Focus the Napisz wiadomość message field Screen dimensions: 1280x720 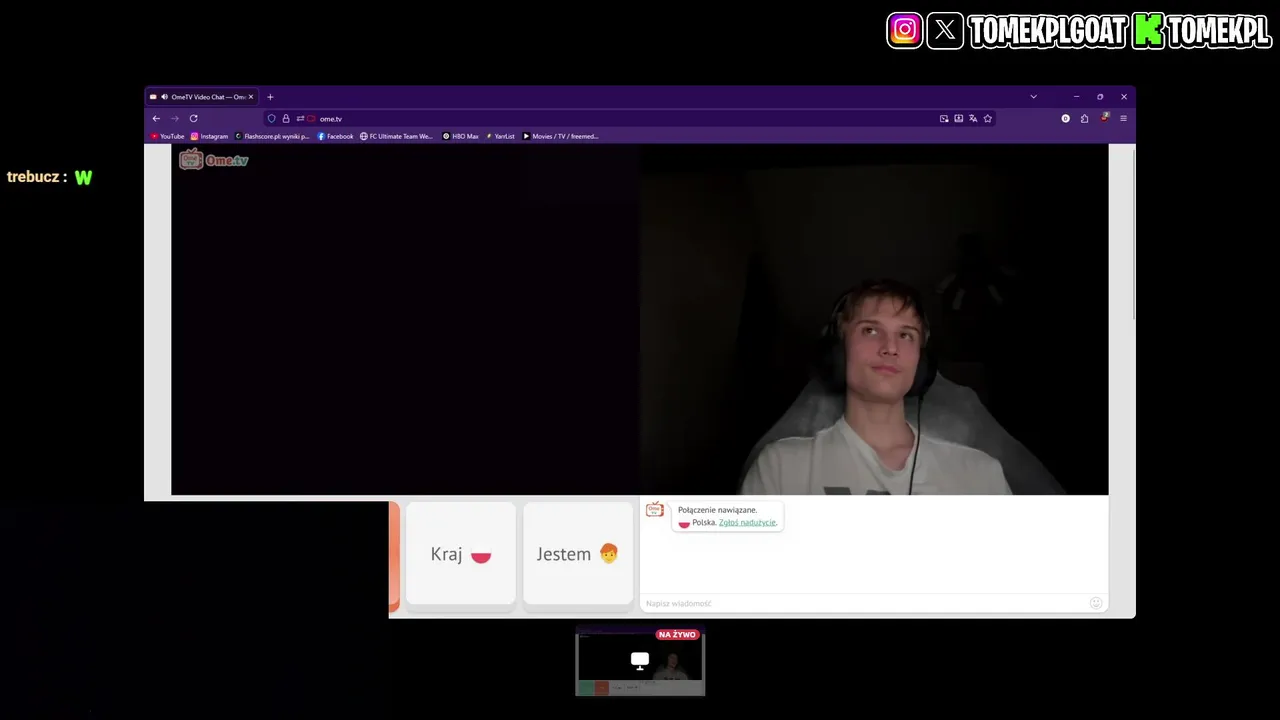pos(865,603)
